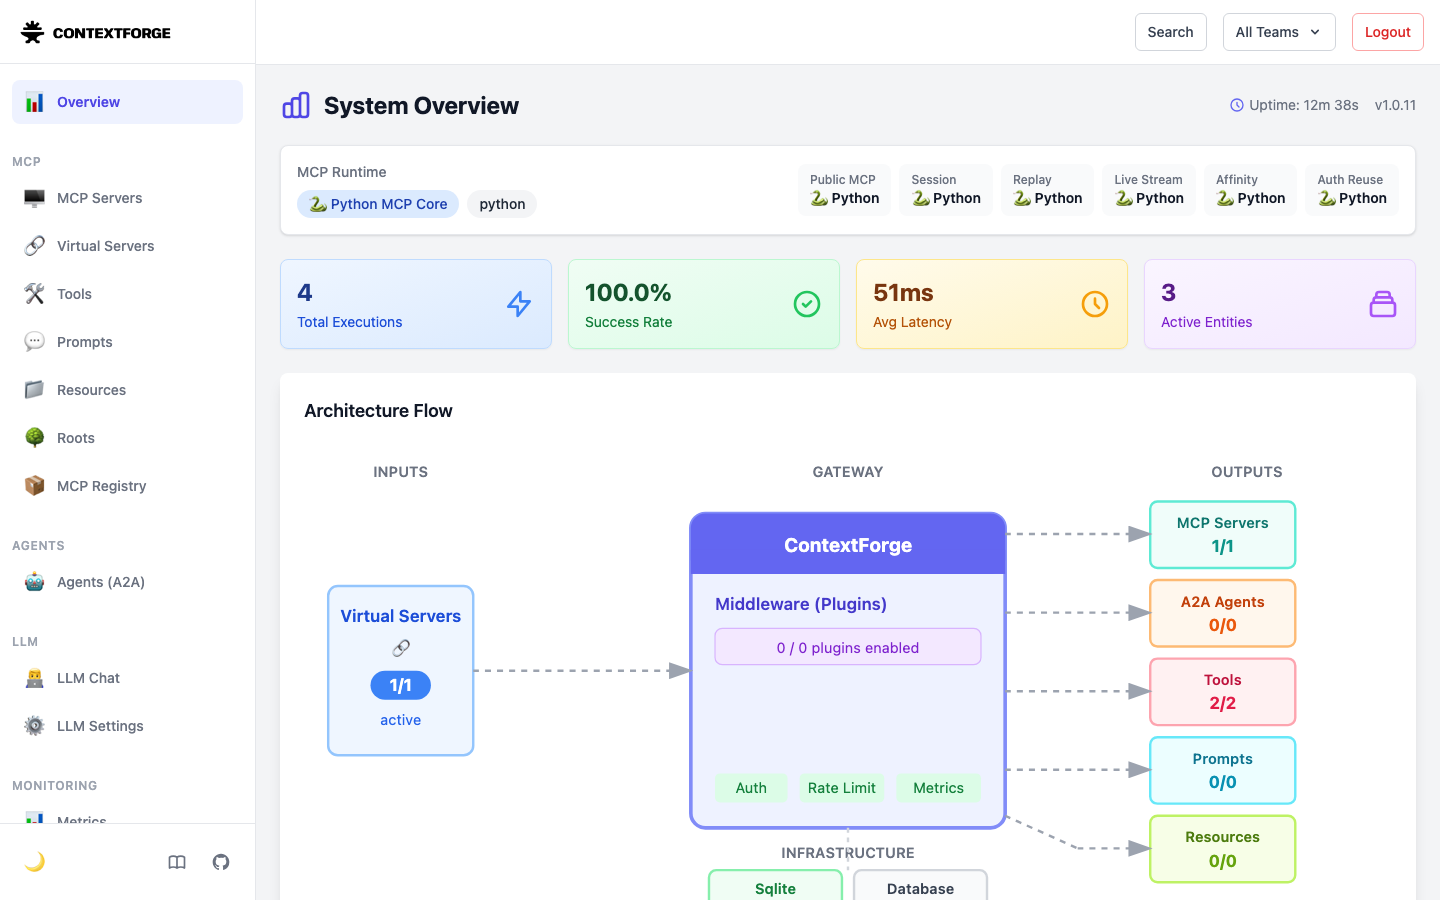The image size is (1440, 900).
Task: Click the MCP Servers 1/1 output node
Action: coord(1222,535)
